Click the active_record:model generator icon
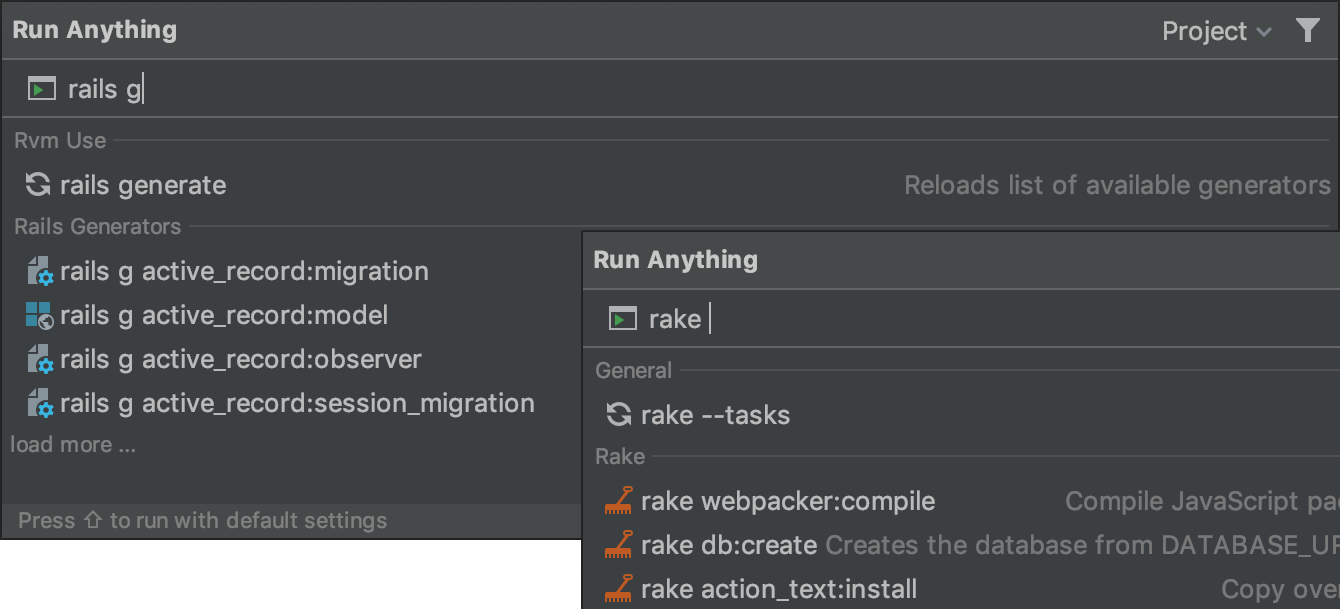 point(39,316)
